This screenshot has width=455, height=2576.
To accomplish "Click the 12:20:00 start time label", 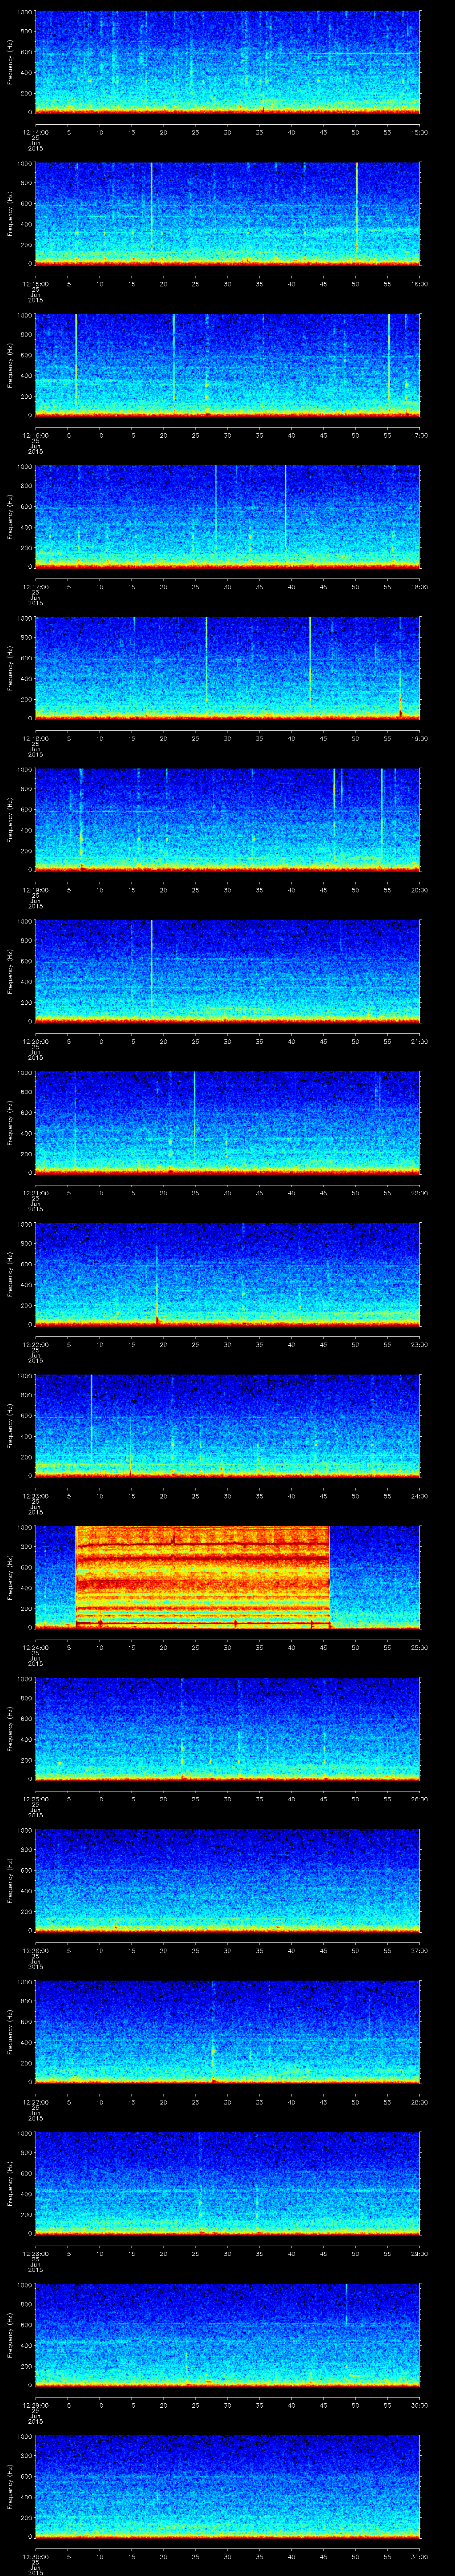I will (35, 1041).
